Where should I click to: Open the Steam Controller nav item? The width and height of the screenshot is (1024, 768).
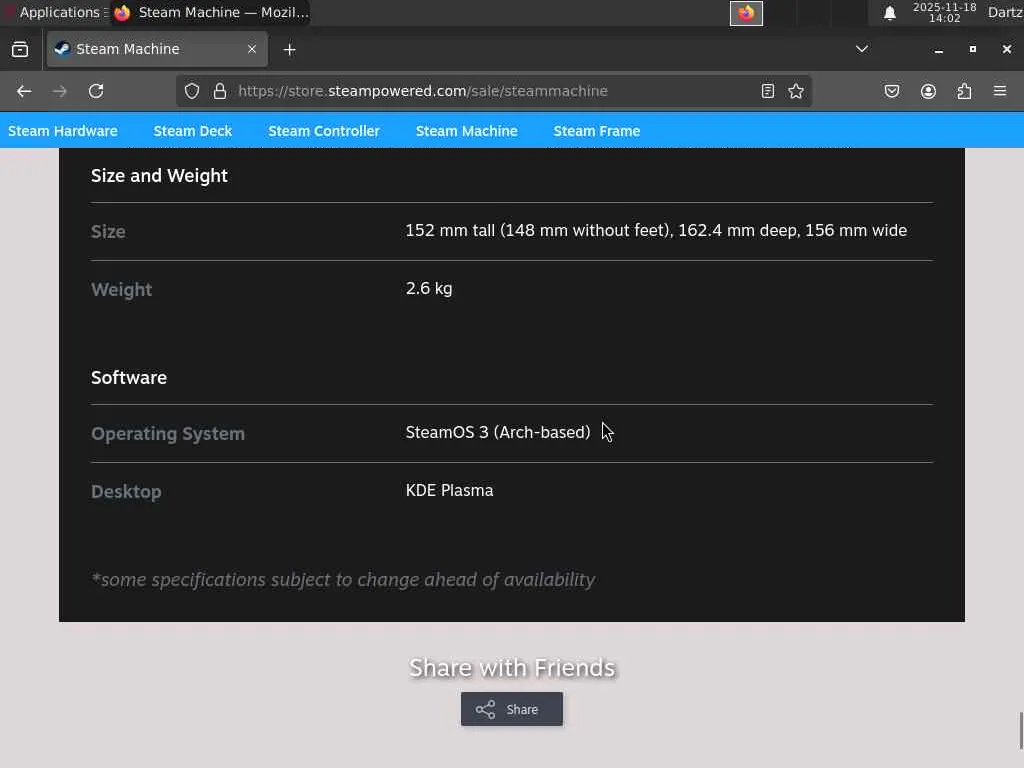pyautogui.click(x=324, y=131)
